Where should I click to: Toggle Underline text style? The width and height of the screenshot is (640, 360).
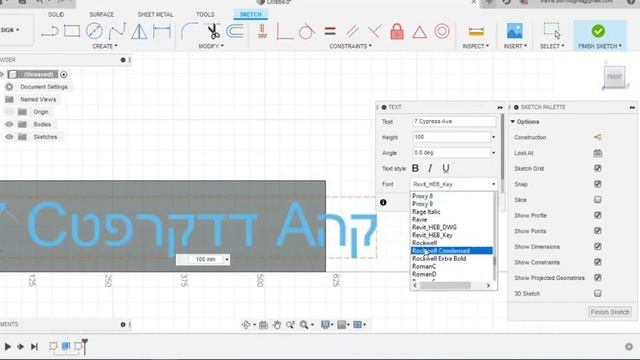pyautogui.click(x=446, y=168)
